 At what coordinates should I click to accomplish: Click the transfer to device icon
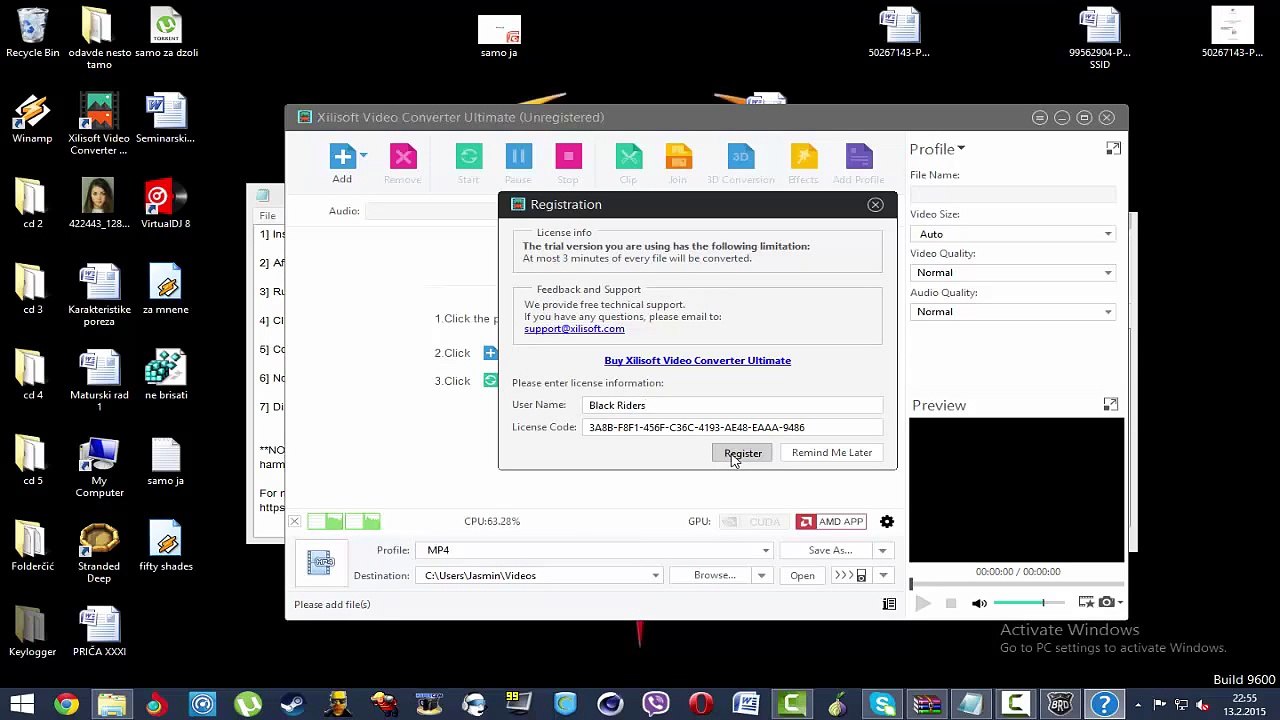pyautogui.click(x=850, y=576)
